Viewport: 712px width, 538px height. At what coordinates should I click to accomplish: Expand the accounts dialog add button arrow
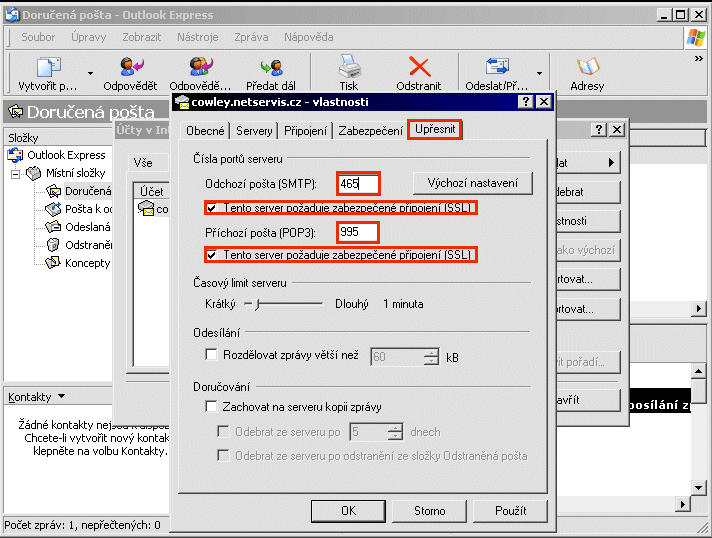coord(611,163)
